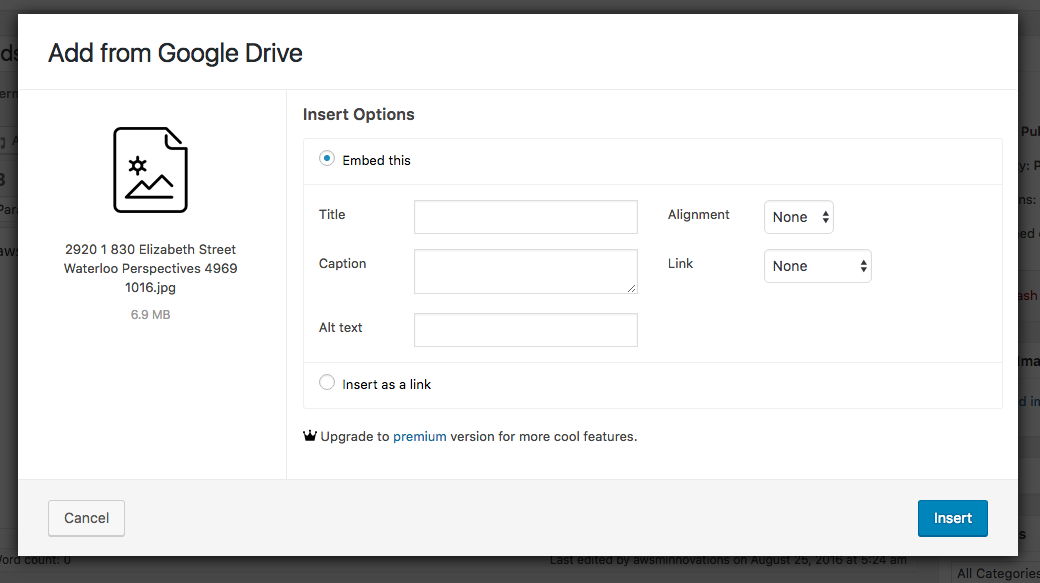Viewport: 1040px width, 583px height.
Task: Select the Insert as a link option
Action: pos(326,383)
